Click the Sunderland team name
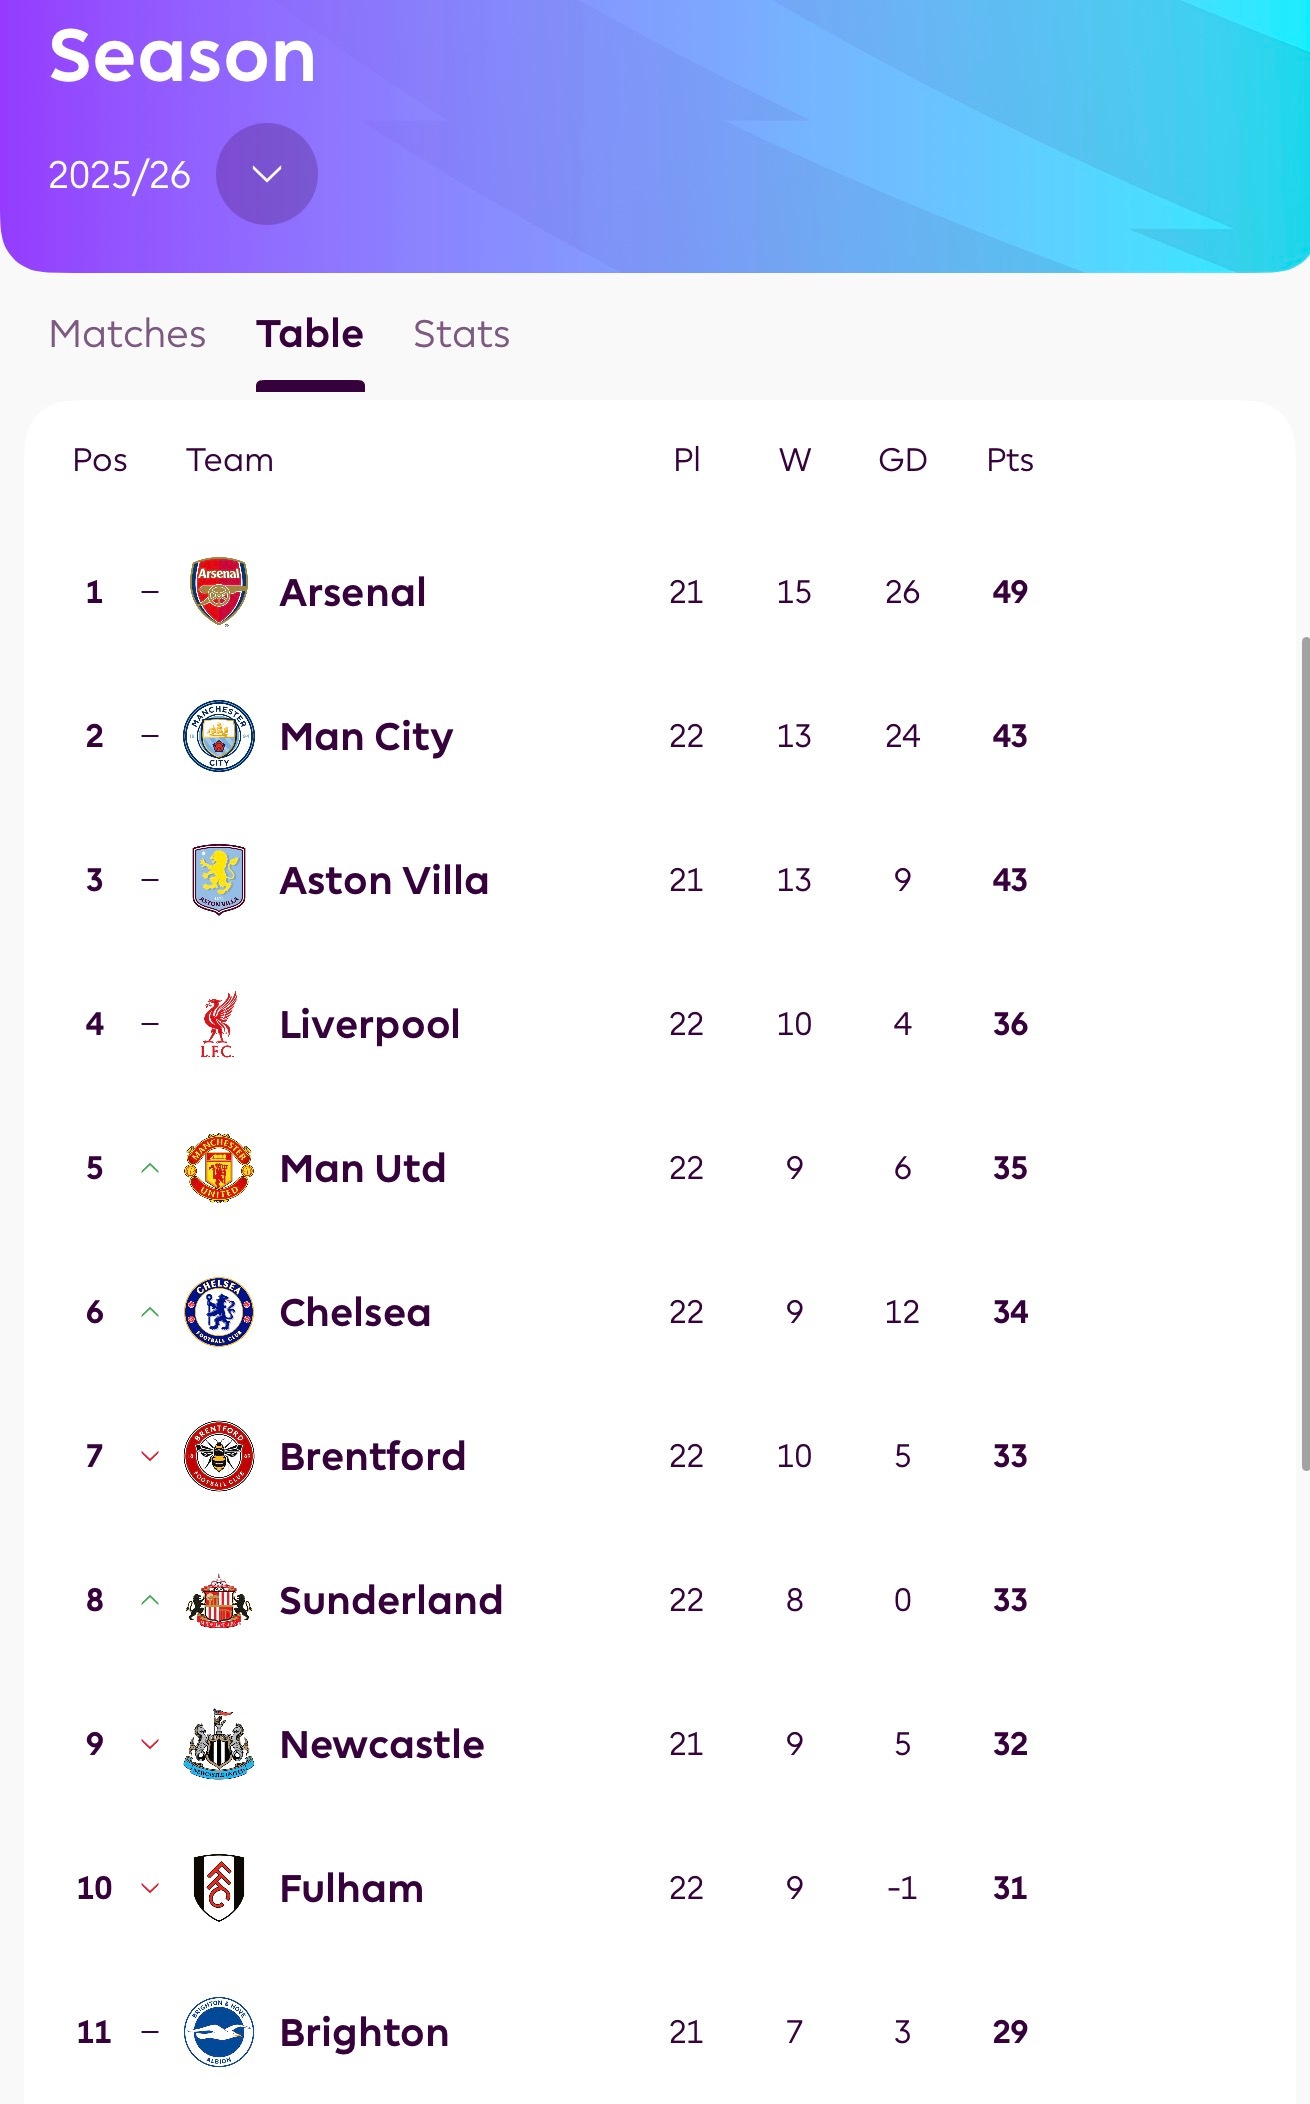Viewport: 1310px width, 2104px height. click(391, 1600)
